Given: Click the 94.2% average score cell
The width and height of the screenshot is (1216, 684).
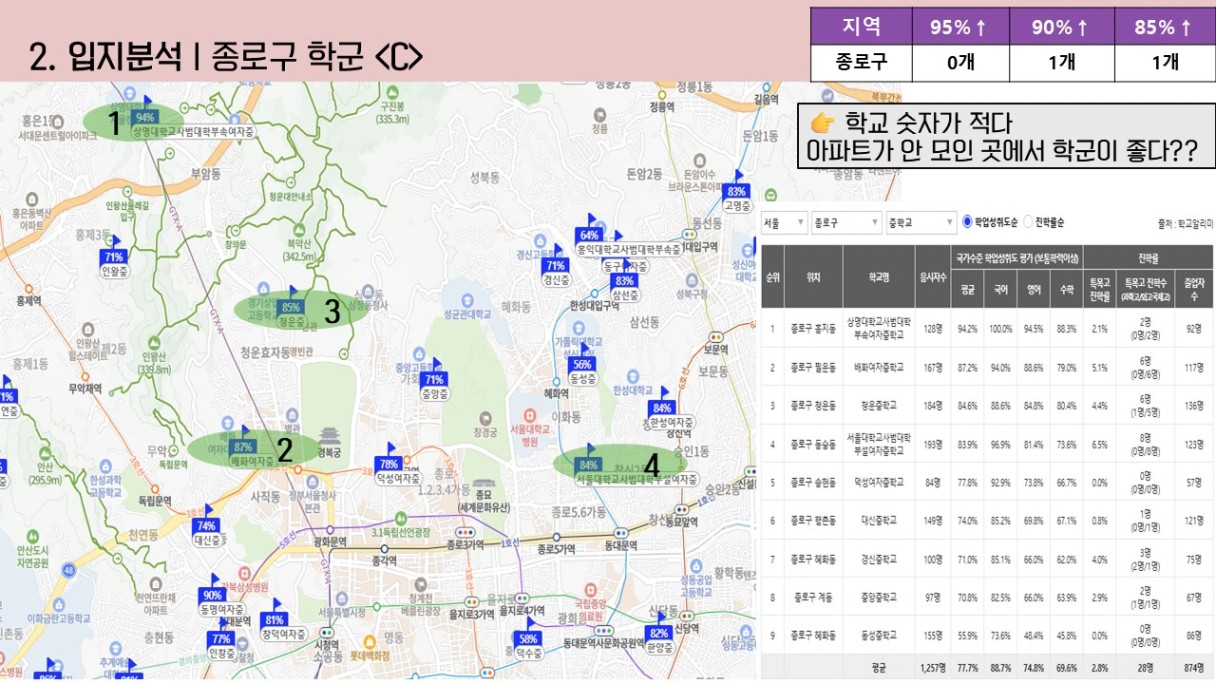Looking at the screenshot, I should [967, 328].
